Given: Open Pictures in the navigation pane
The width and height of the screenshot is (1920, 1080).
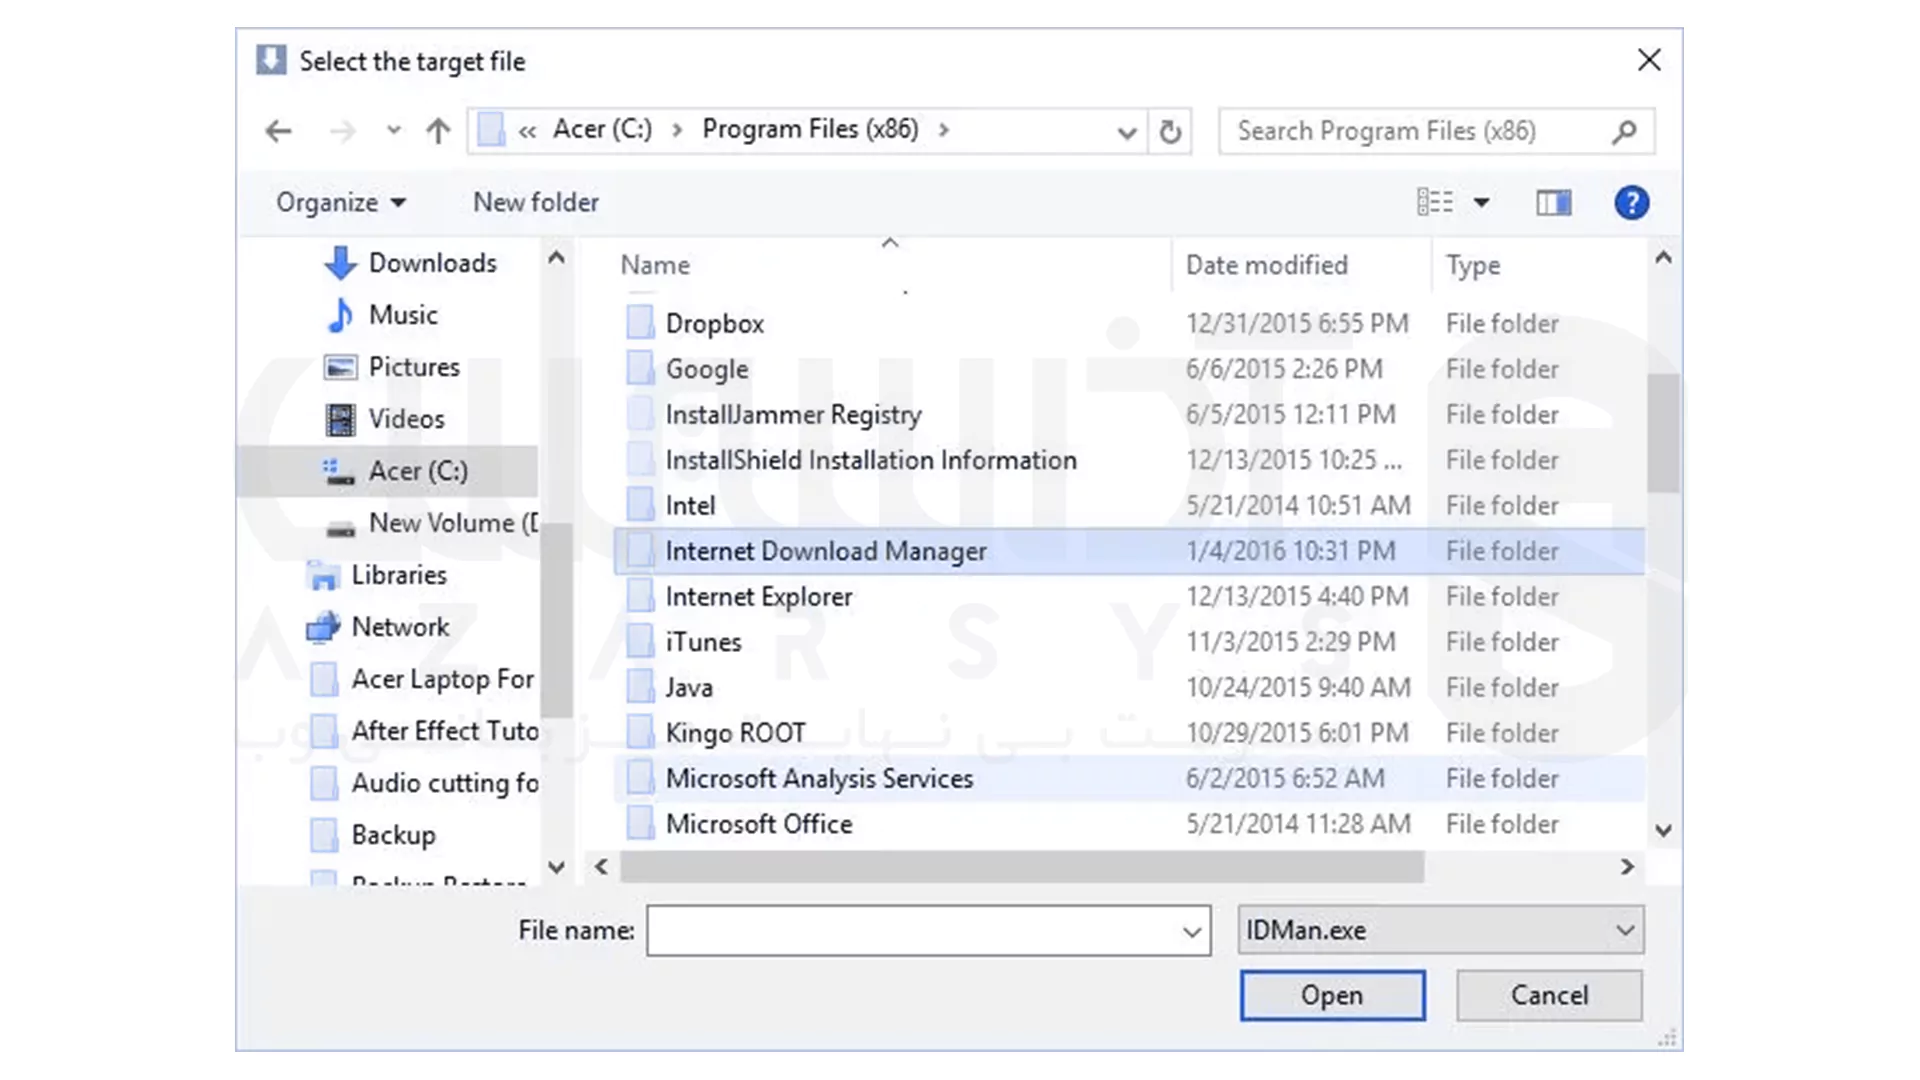Looking at the screenshot, I should 392,367.
